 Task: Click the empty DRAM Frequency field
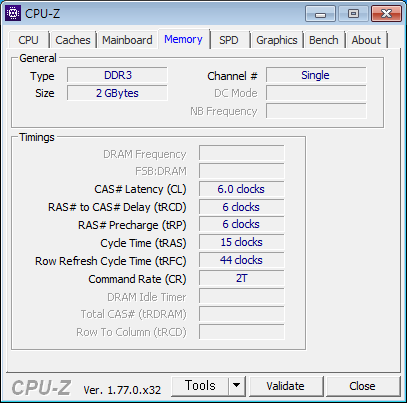click(242, 153)
